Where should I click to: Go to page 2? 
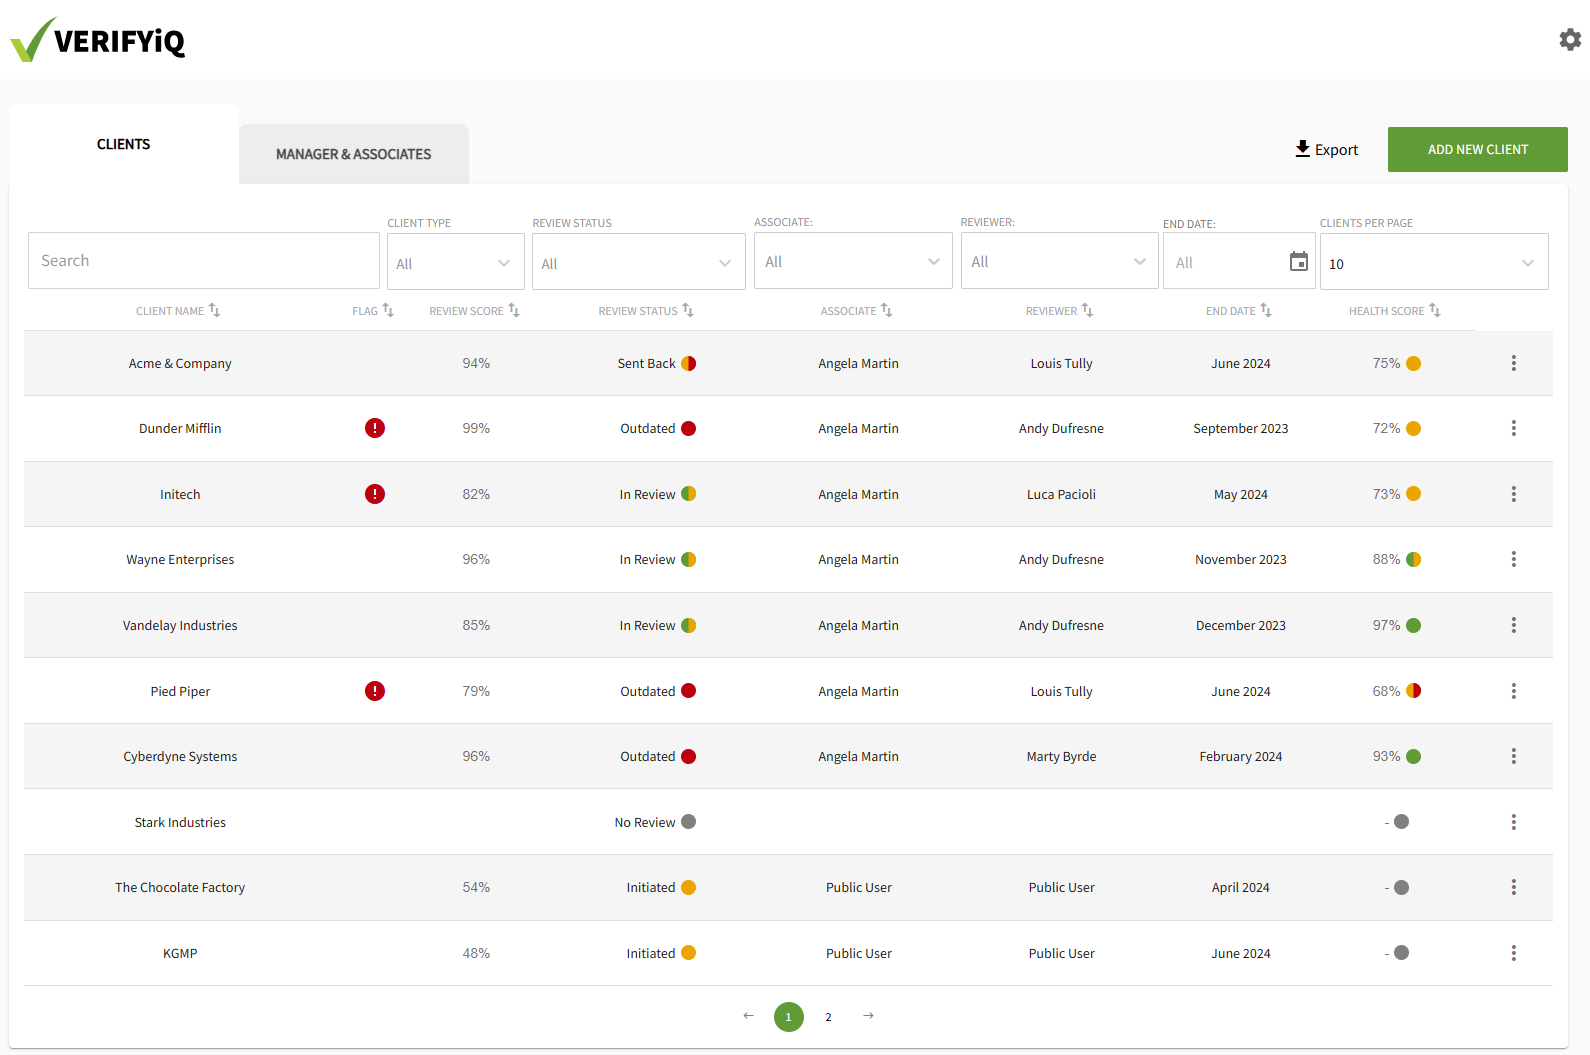(x=828, y=1017)
